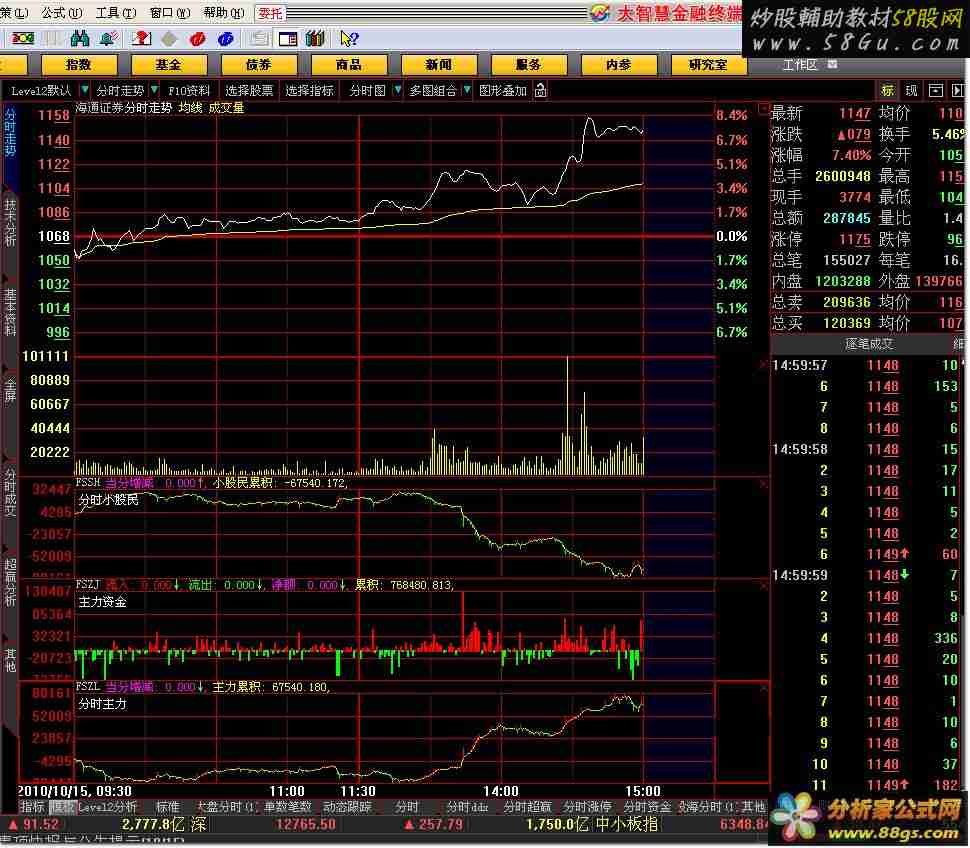Open the books library icon

click(x=315, y=39)
